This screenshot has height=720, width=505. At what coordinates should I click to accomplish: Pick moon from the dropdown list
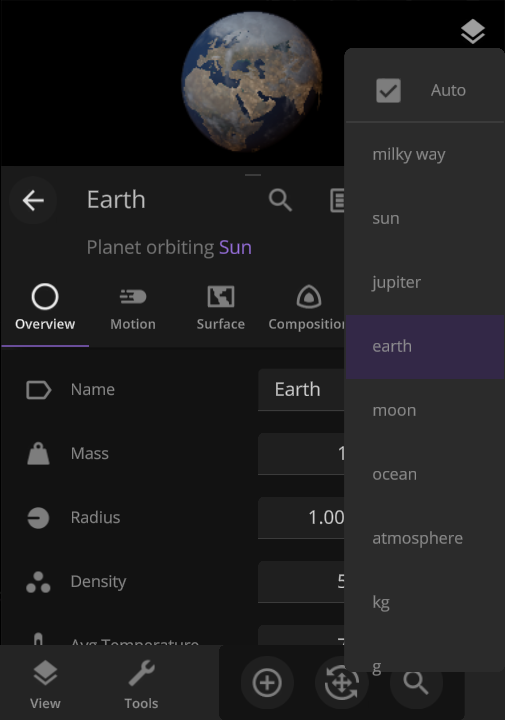pos(425,411)
